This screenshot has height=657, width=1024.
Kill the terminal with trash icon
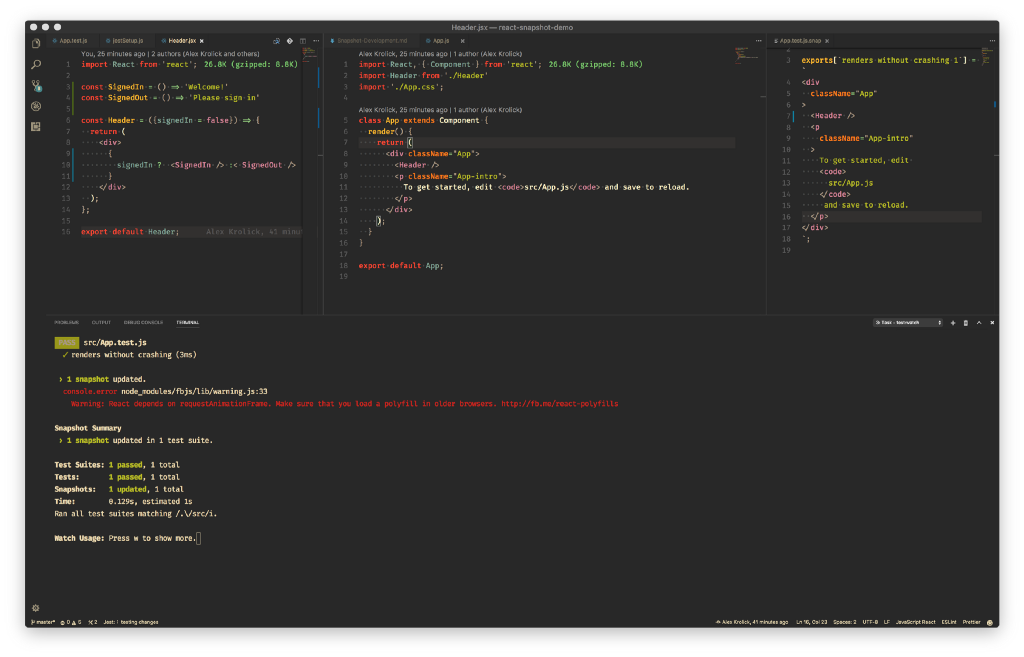click(965, 323)
